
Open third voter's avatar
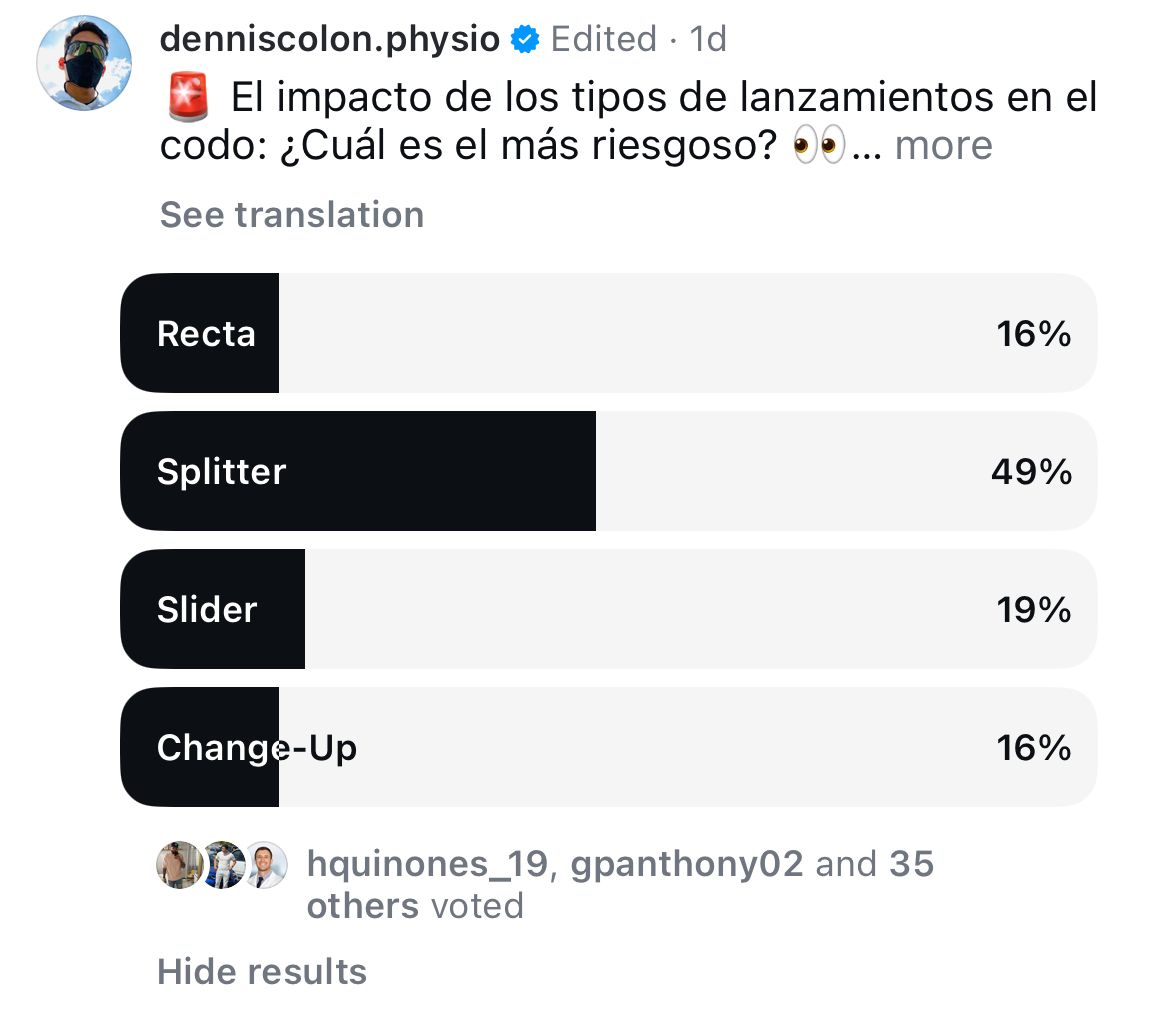click(265, 865)
